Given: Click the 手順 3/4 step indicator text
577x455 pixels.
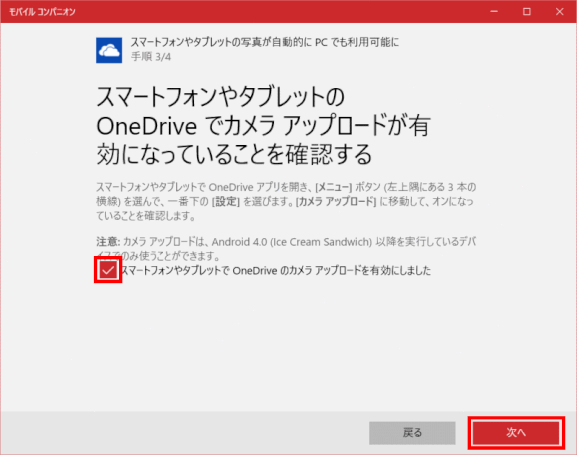Looking at the screenshot, I should pos(151,57).
